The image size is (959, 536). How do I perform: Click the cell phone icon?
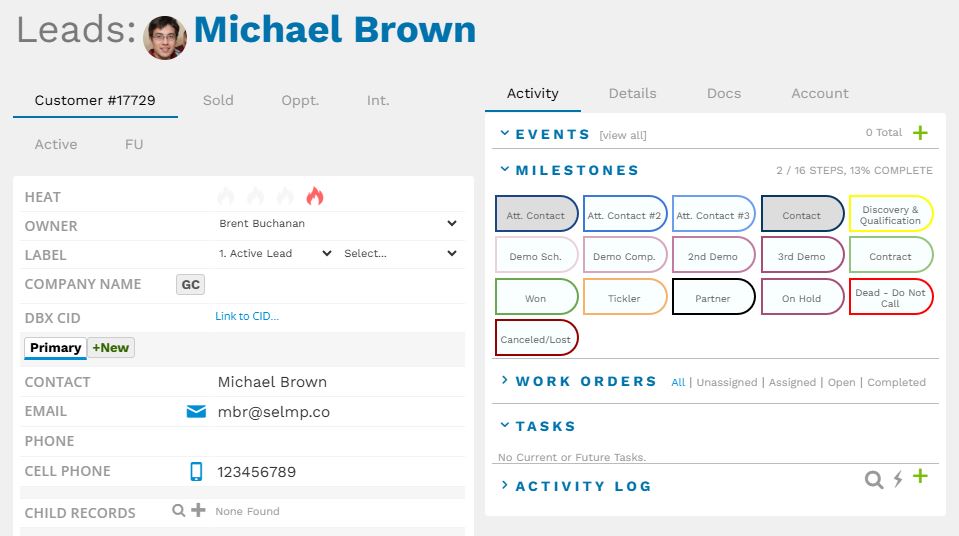tap(196, 471)
